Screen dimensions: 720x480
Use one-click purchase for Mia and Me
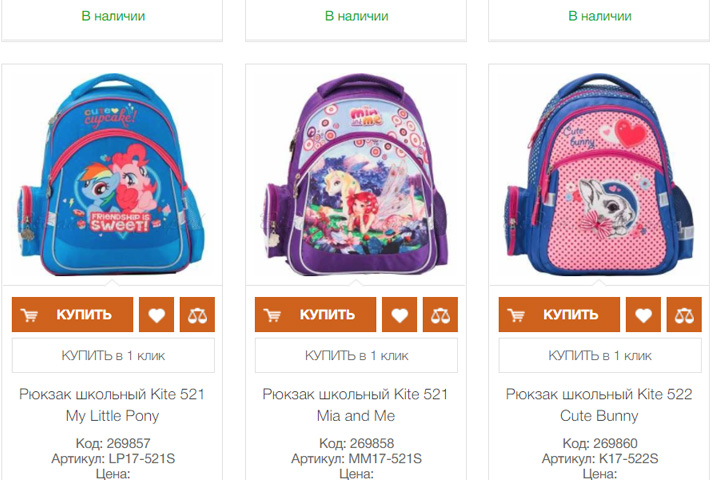pos(356,356)
